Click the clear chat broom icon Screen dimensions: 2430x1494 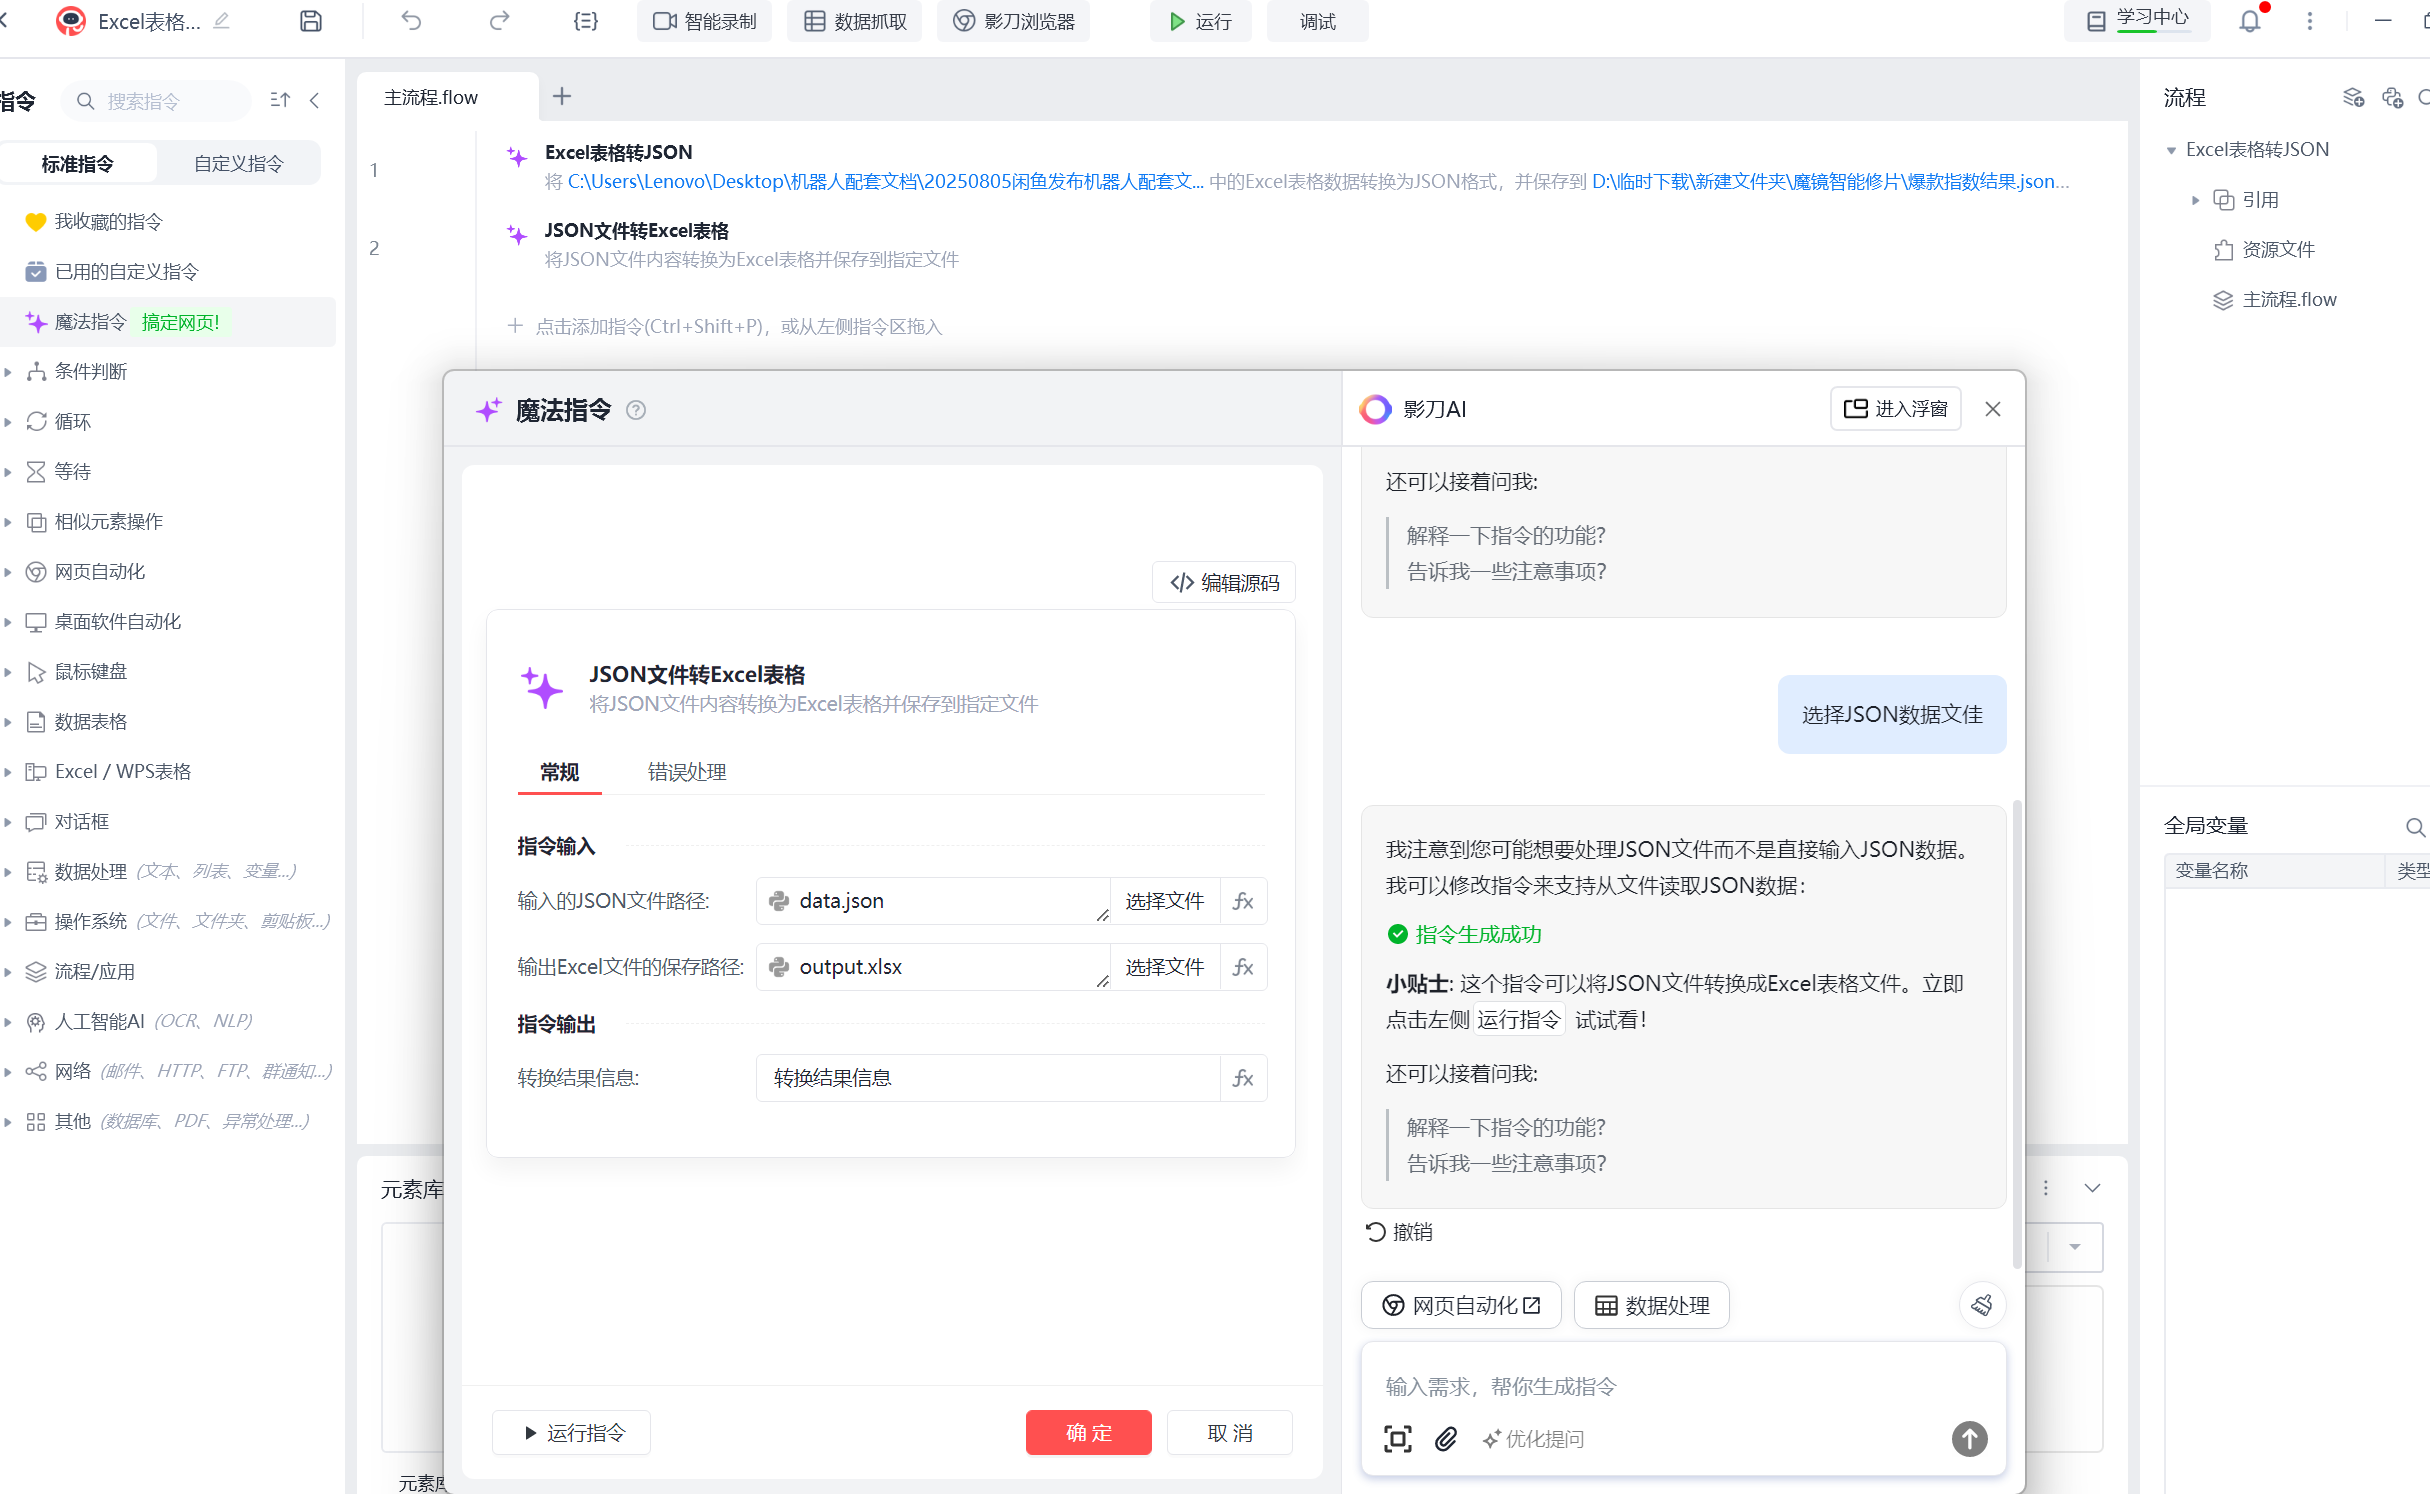[1981, 1305]
